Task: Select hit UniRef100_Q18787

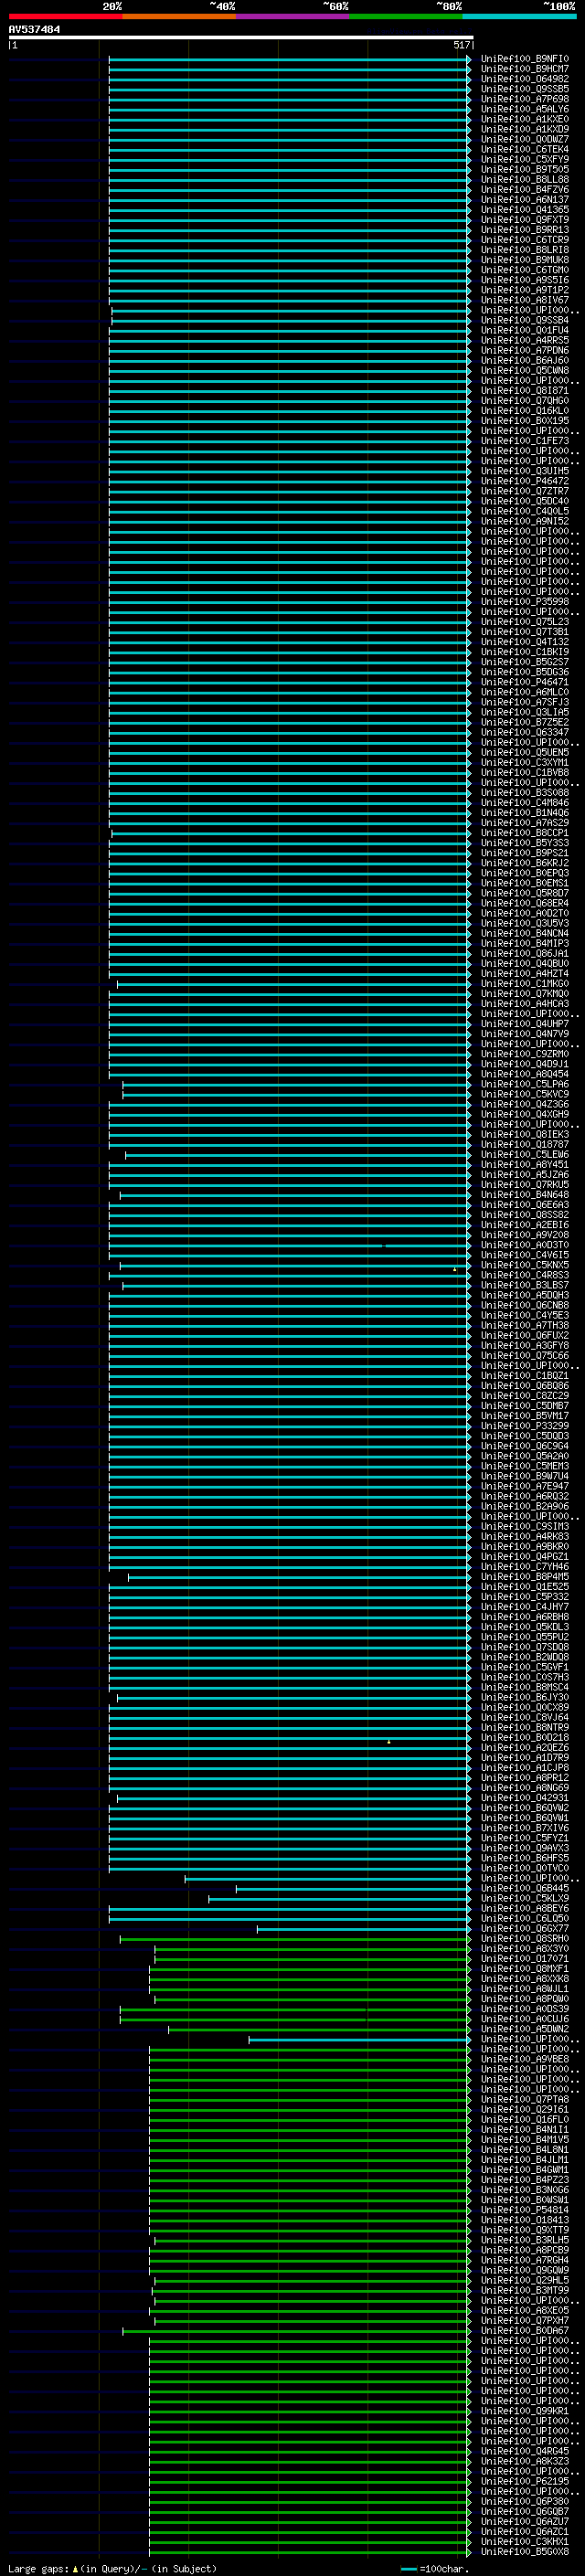Action: (x=524, y=1144)
